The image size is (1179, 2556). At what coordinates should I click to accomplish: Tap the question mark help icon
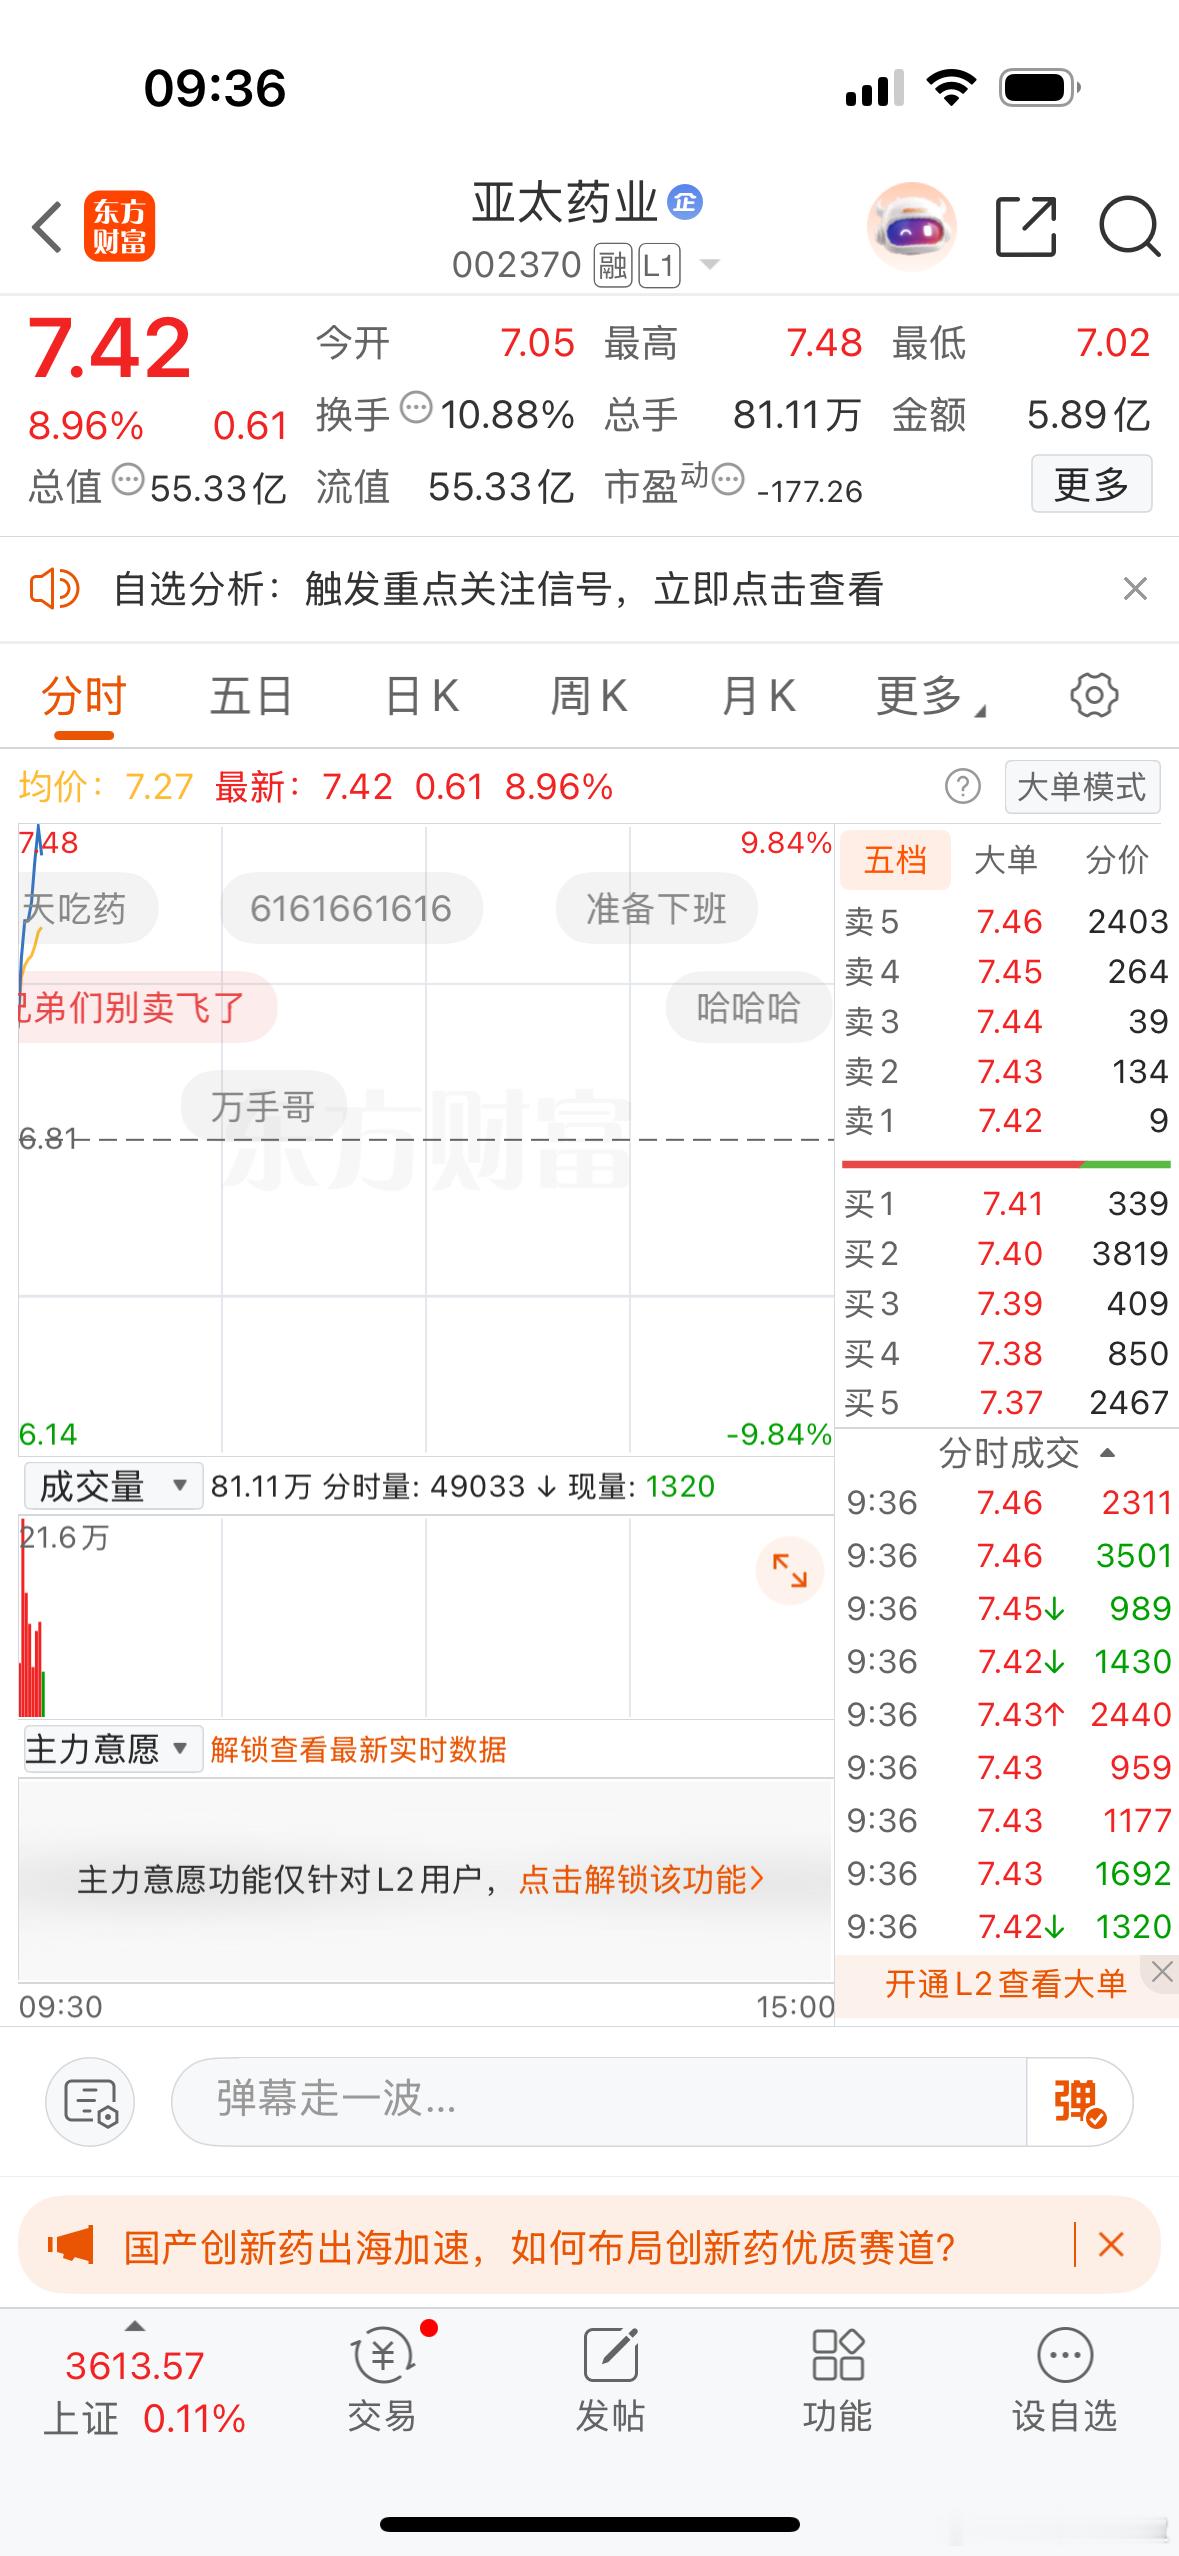(x=963, y=787)
